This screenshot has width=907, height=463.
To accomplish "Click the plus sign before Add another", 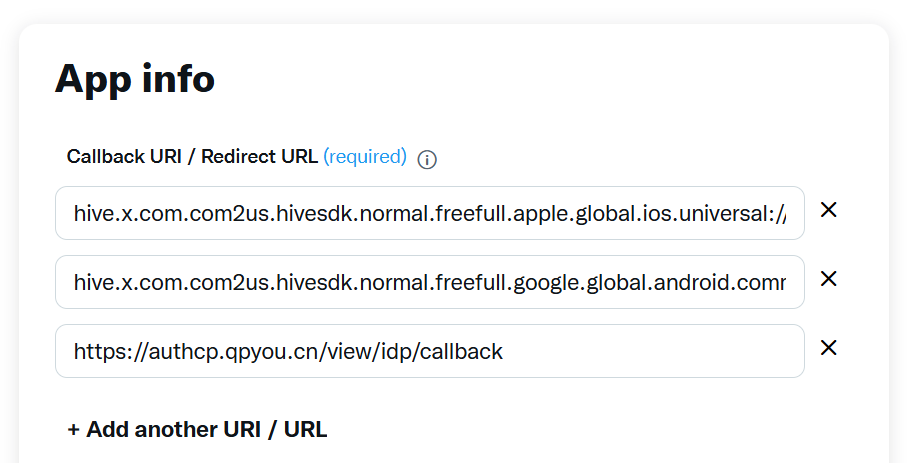I will (x=73, y=430).
